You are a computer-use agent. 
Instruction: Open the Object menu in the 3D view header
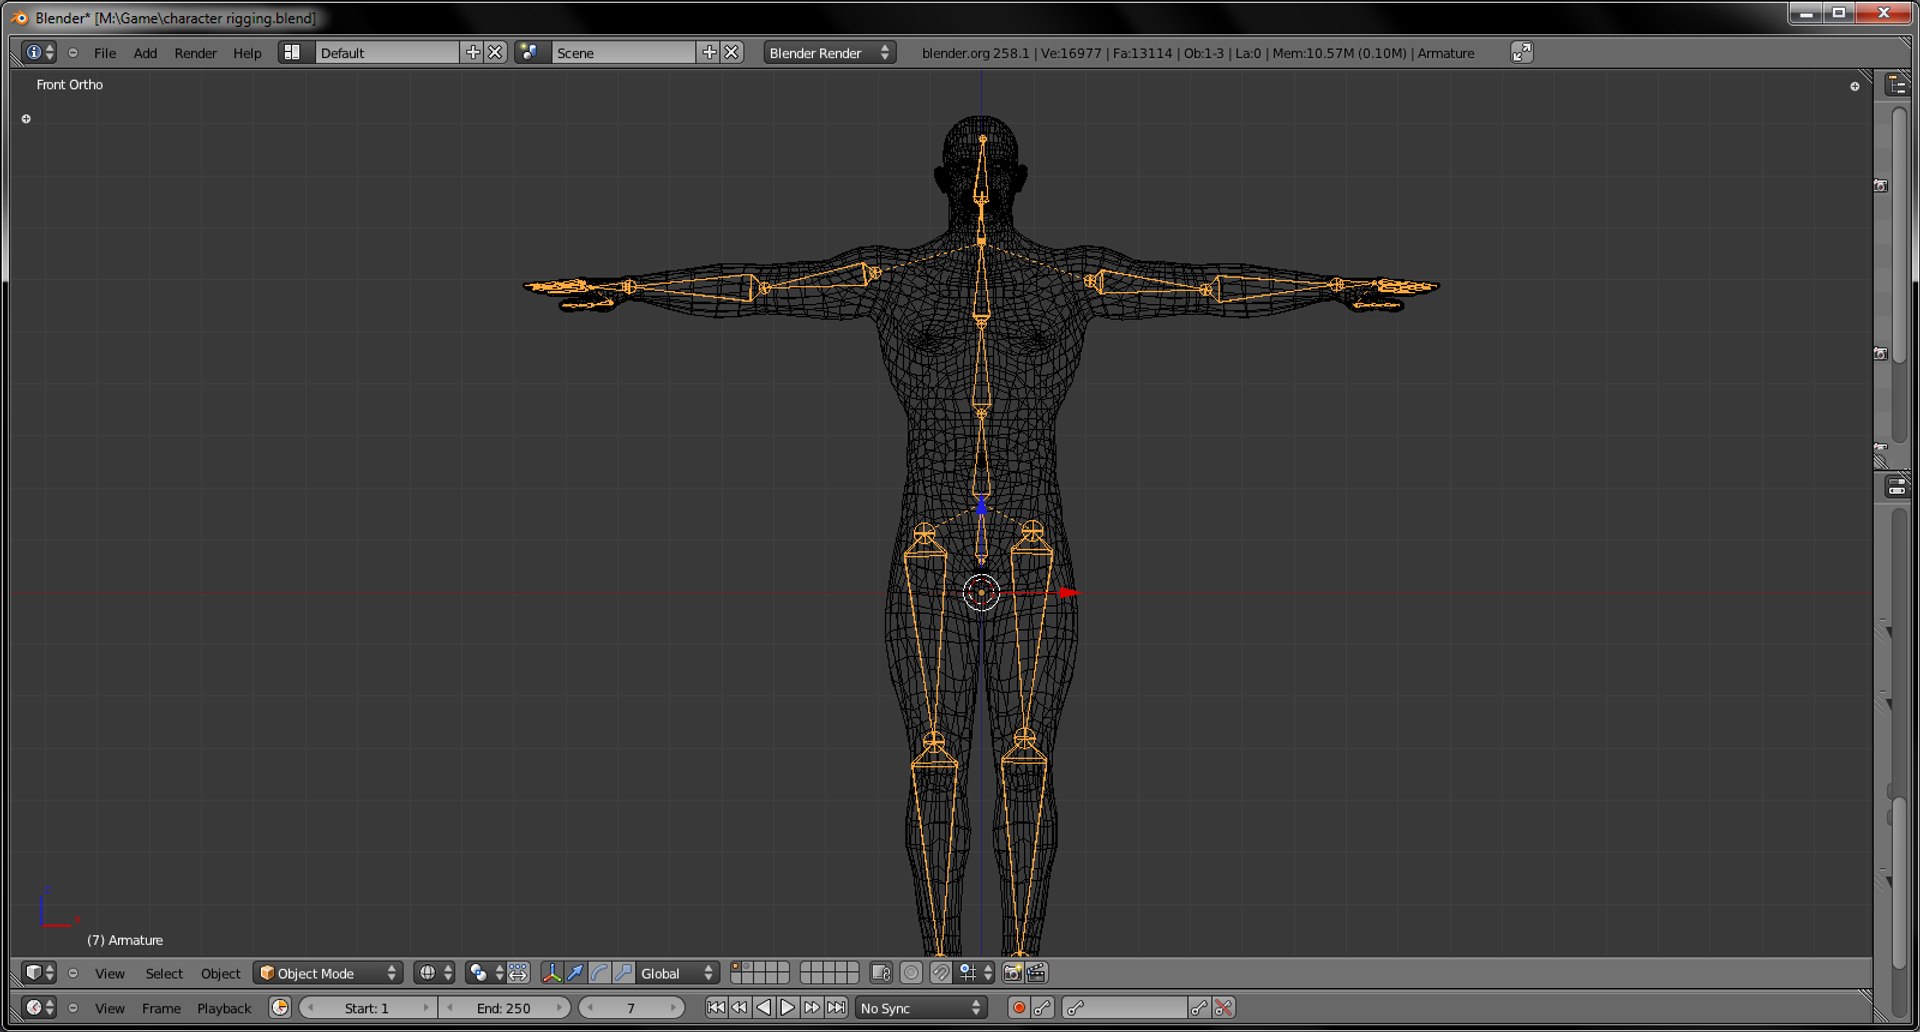[221, 973]
